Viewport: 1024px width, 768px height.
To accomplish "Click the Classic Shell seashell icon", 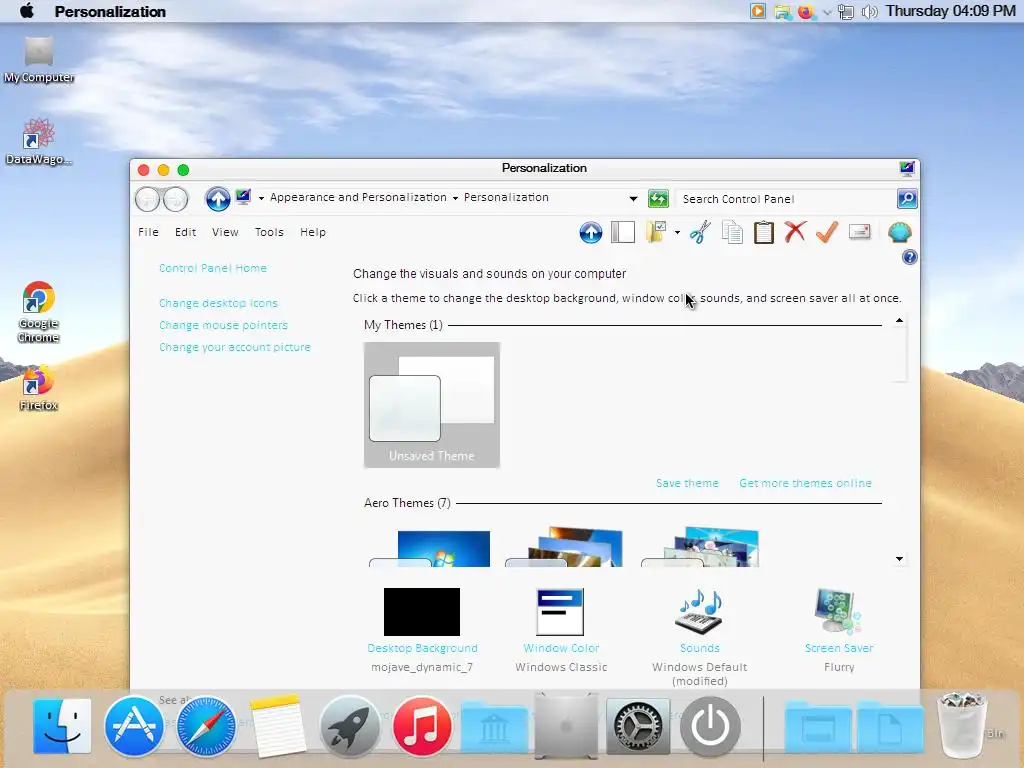I will (x=900, y=232).
